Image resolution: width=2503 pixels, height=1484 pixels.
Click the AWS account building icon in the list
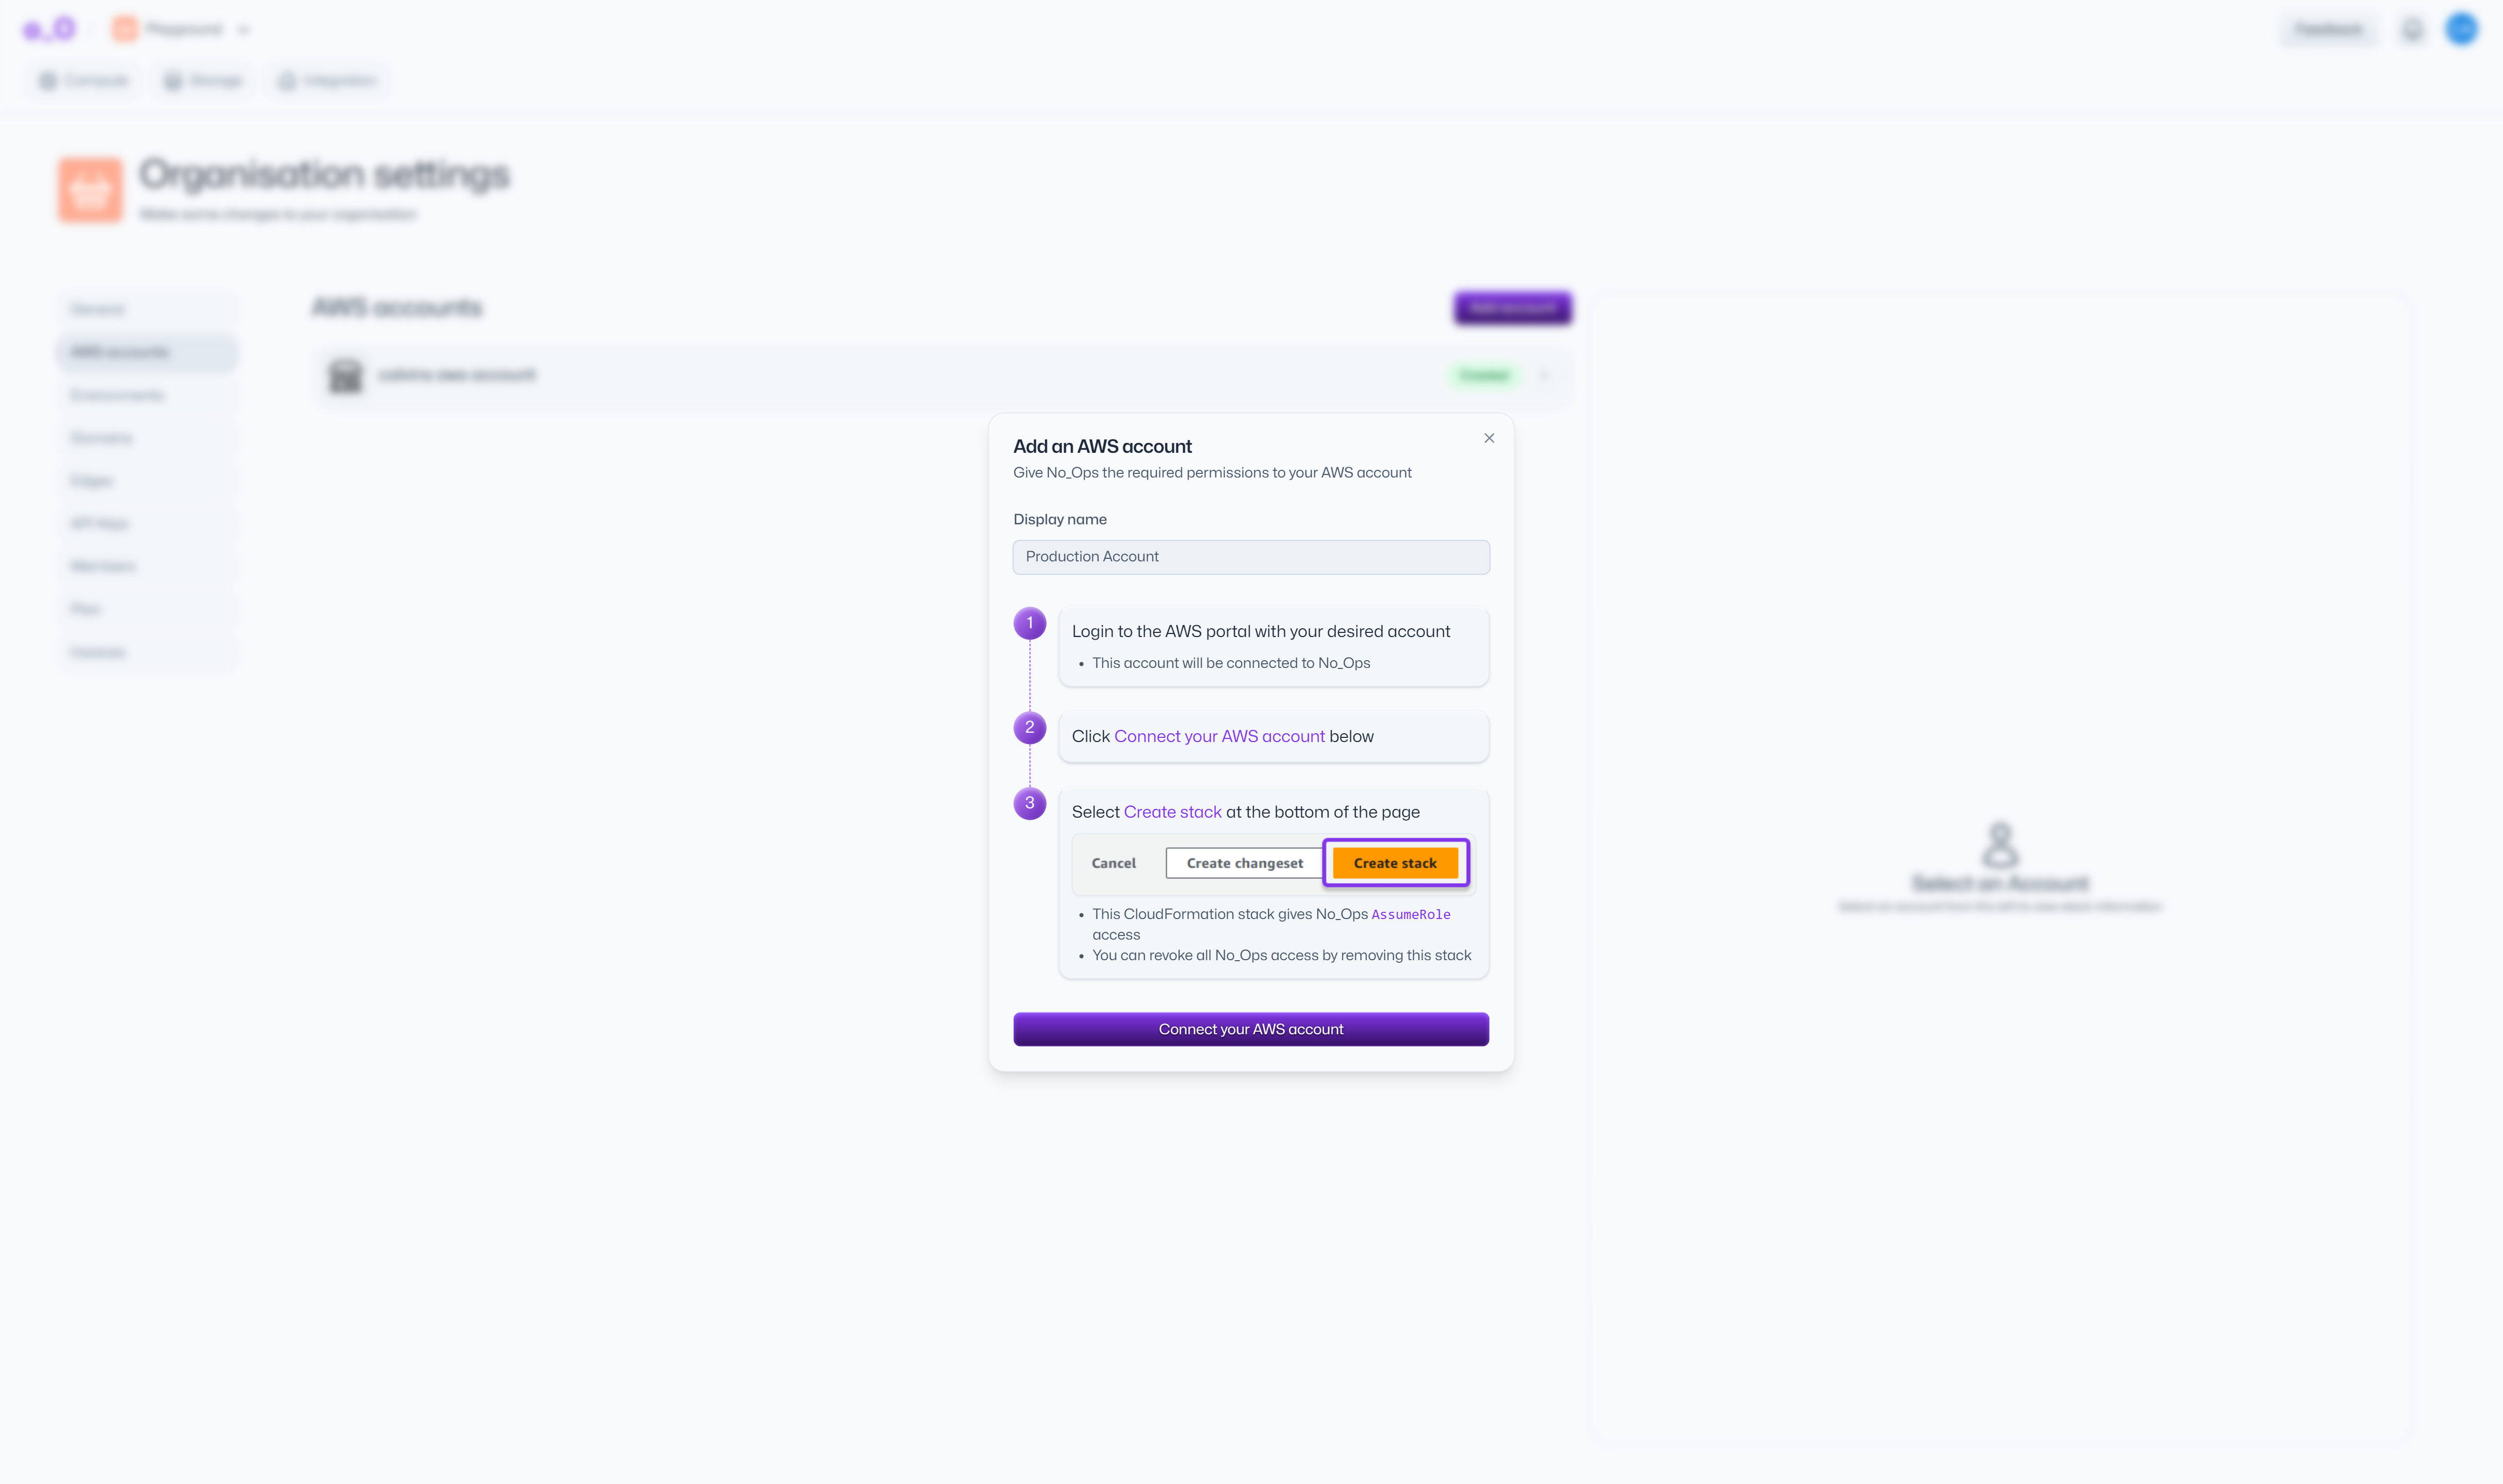pos(346,376)
